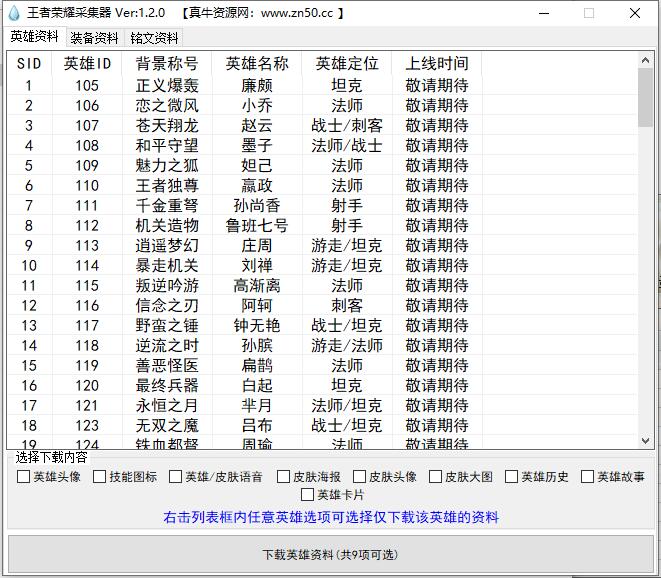This screenshot has height=578, width=661.
Task: Open the 装备资料 tab
Action: 94,38
